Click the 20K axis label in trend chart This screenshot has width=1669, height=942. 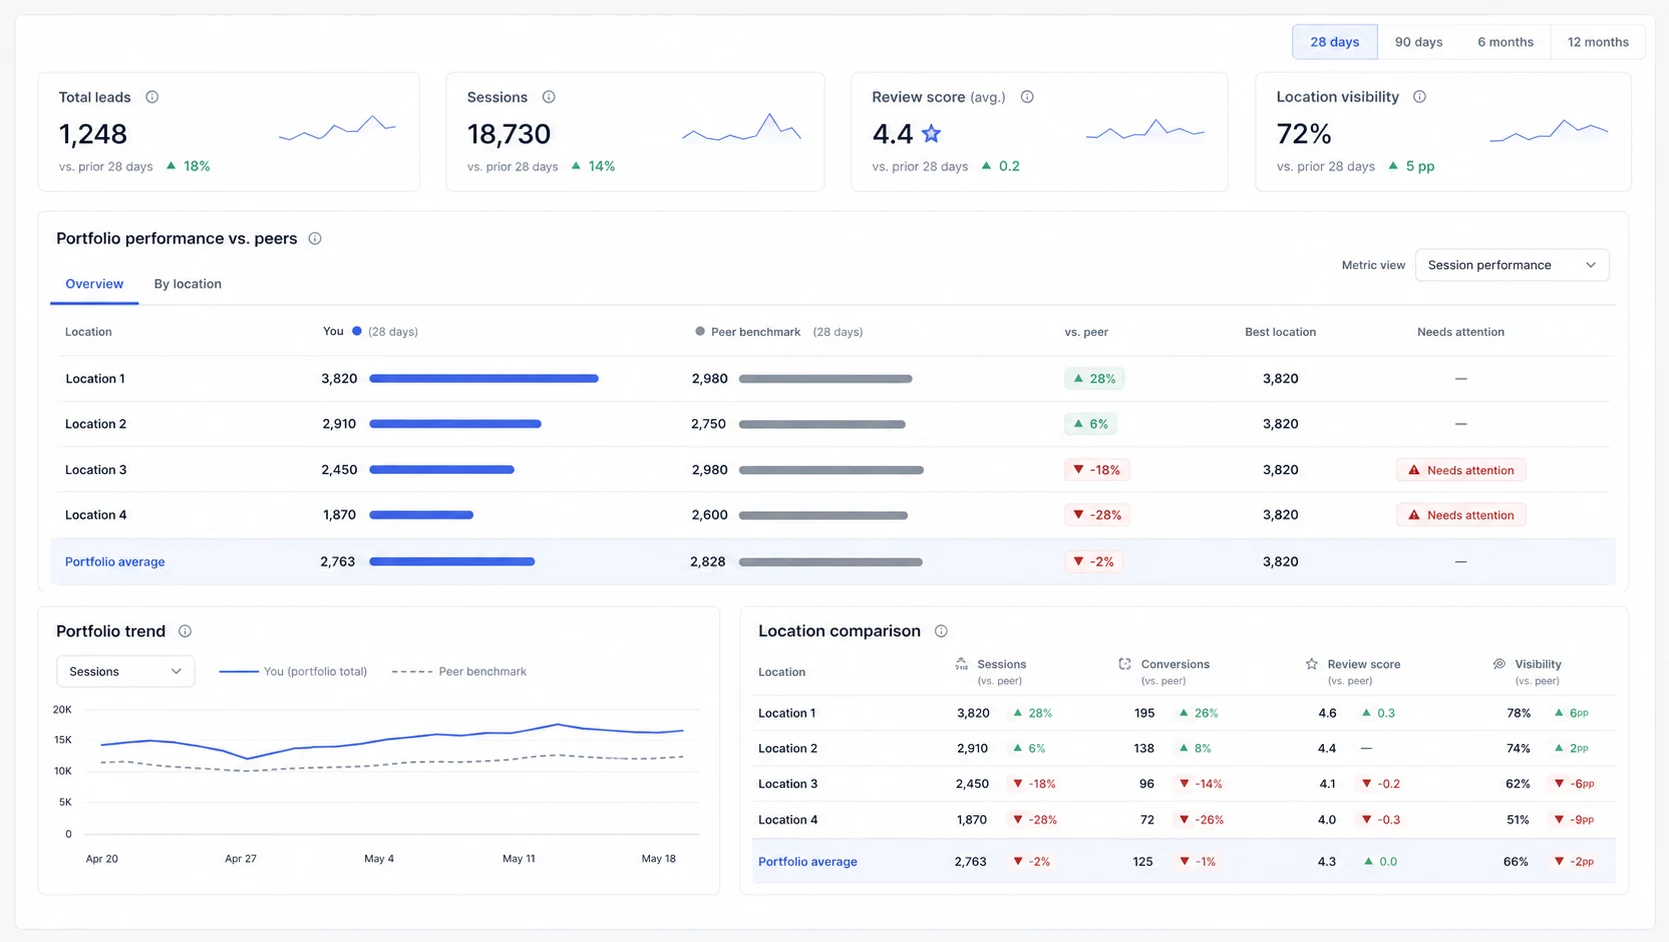tap(62, 710)
